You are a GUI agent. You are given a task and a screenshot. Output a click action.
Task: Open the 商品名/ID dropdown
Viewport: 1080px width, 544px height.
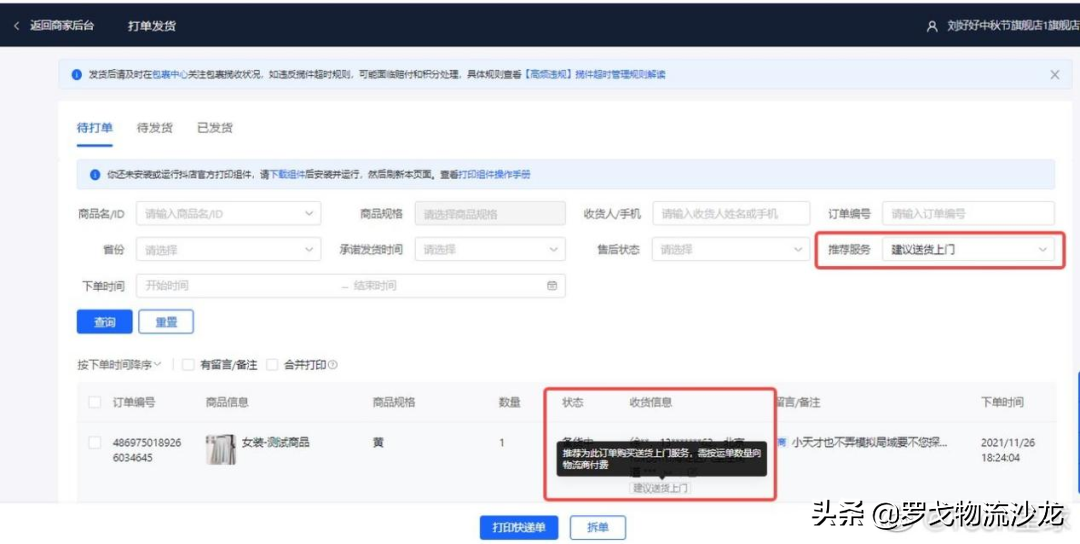228,213
